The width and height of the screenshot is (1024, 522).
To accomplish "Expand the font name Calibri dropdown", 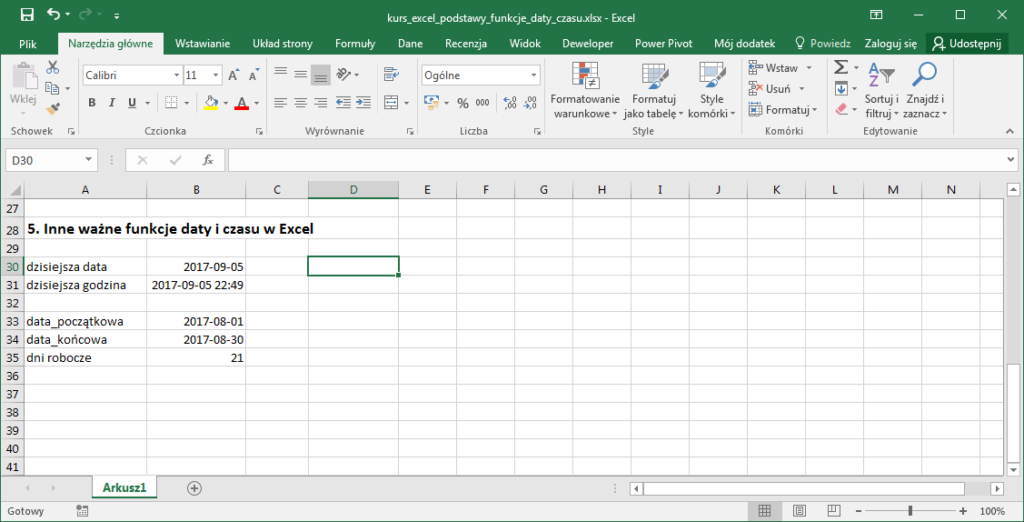I will (x=176, y=76).
